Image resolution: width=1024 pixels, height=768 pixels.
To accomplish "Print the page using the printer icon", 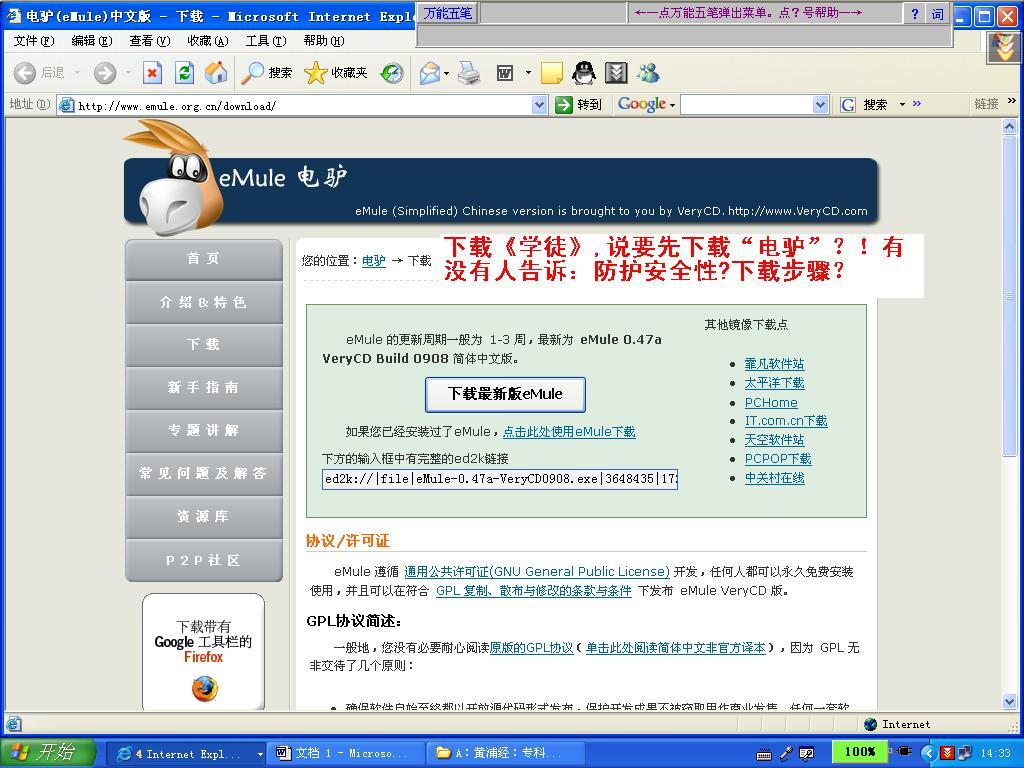I will click(x=469, y=72).
